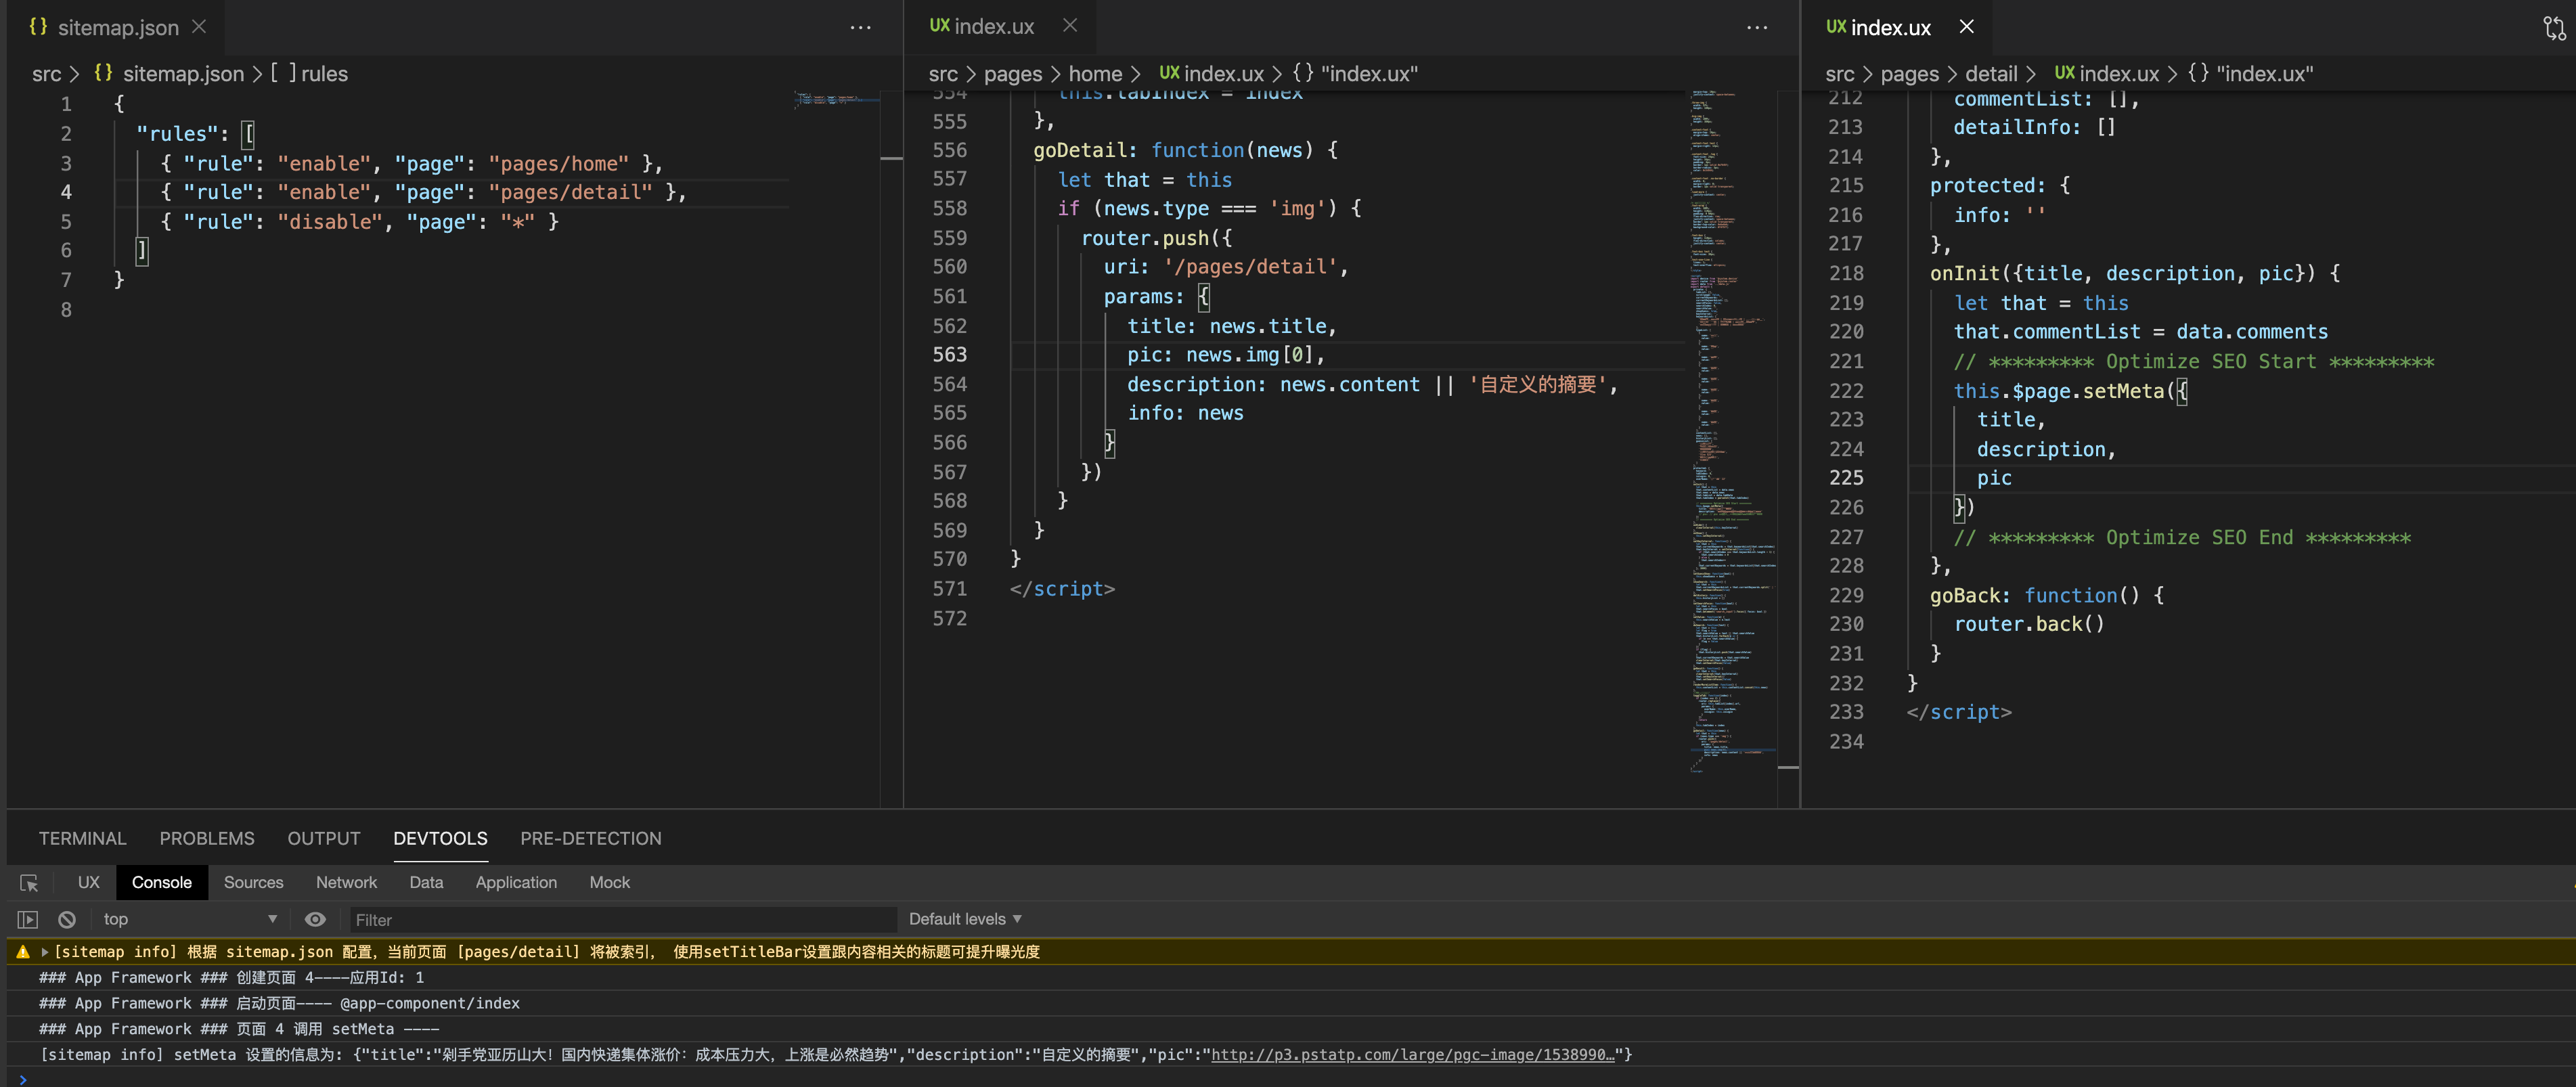2576x1087 pixels.
Task: Clear the console with the ban icon
Action: [67, 919]
